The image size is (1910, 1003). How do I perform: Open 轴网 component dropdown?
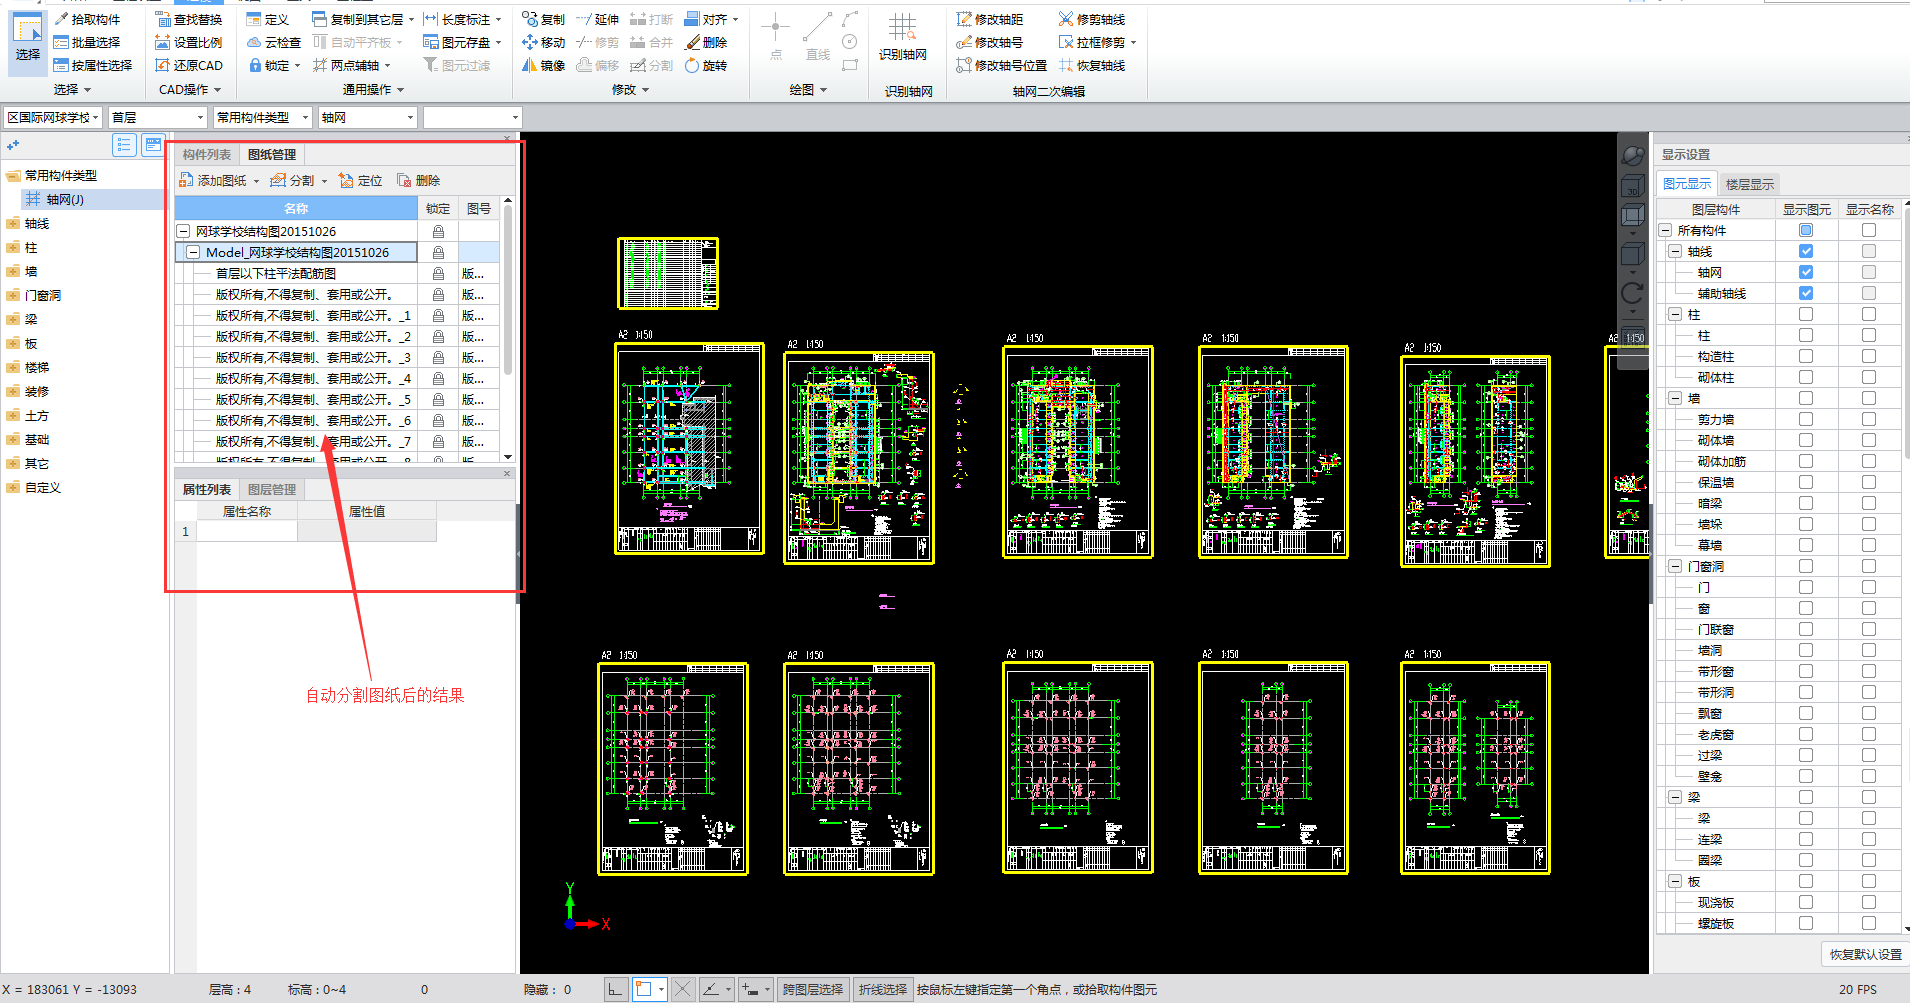click(x=367, y=117)
